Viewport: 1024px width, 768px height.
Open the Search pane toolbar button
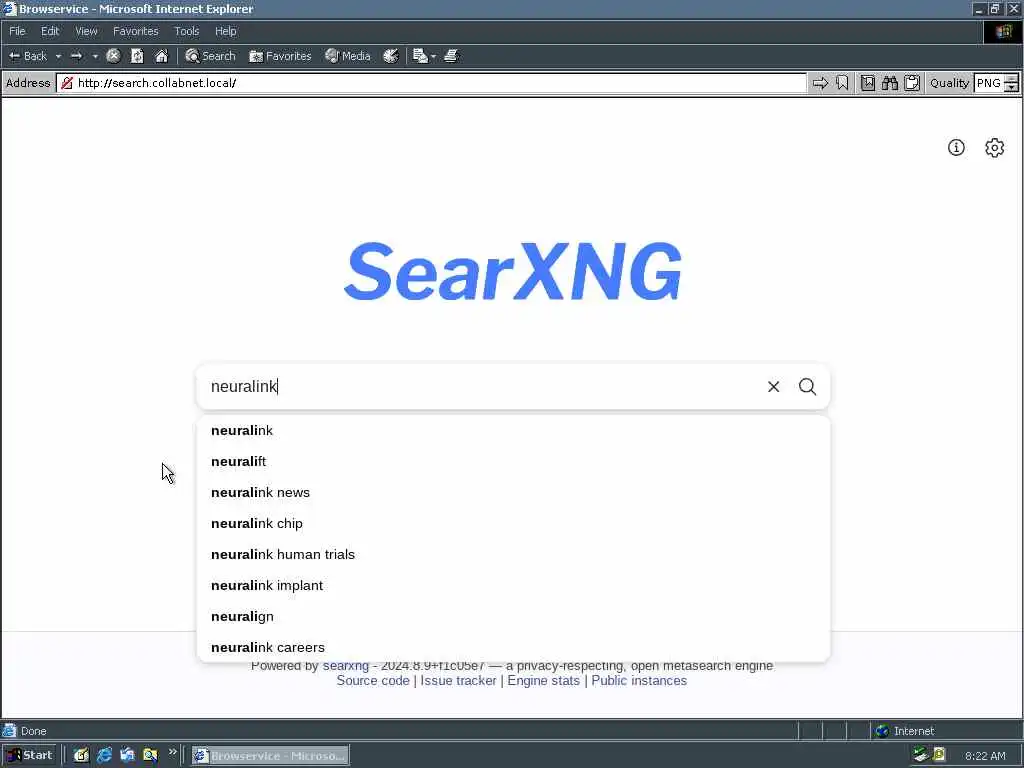pos(210,56)
